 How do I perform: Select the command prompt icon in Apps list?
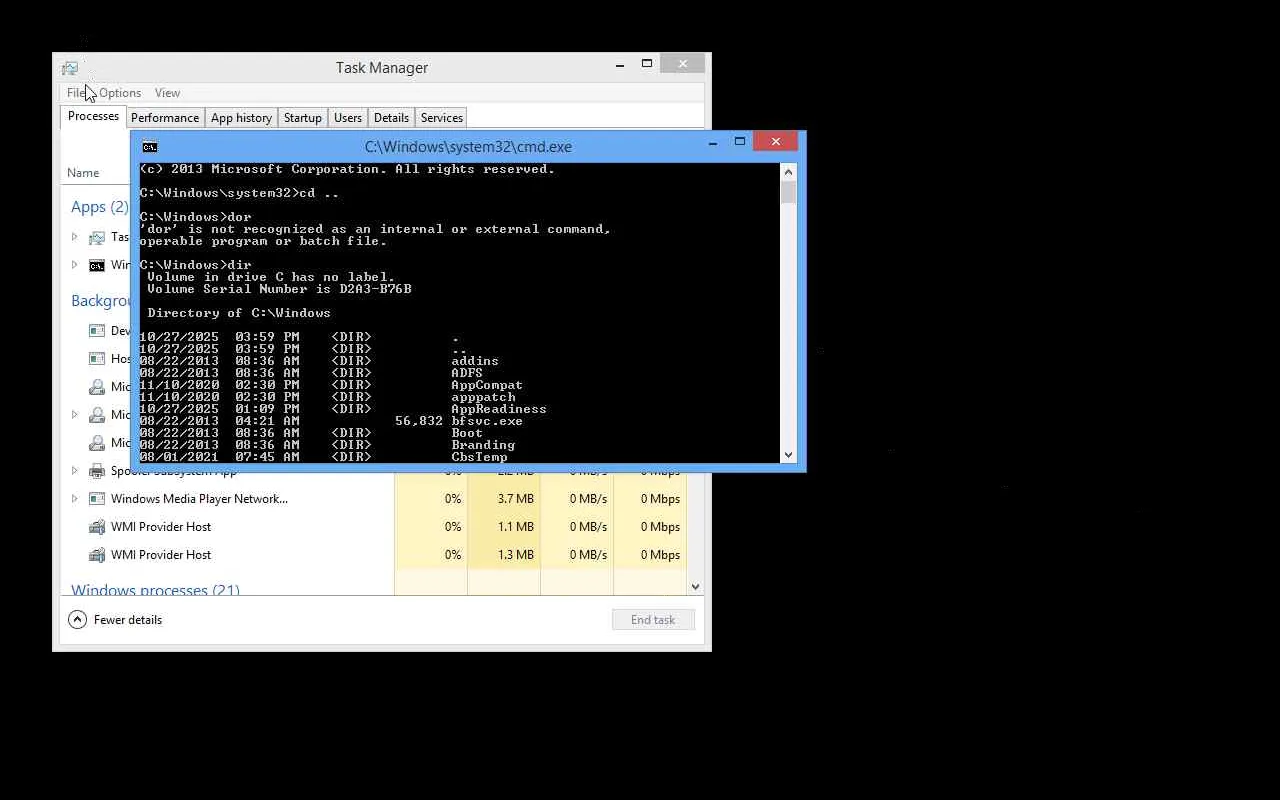pos(97,265)
